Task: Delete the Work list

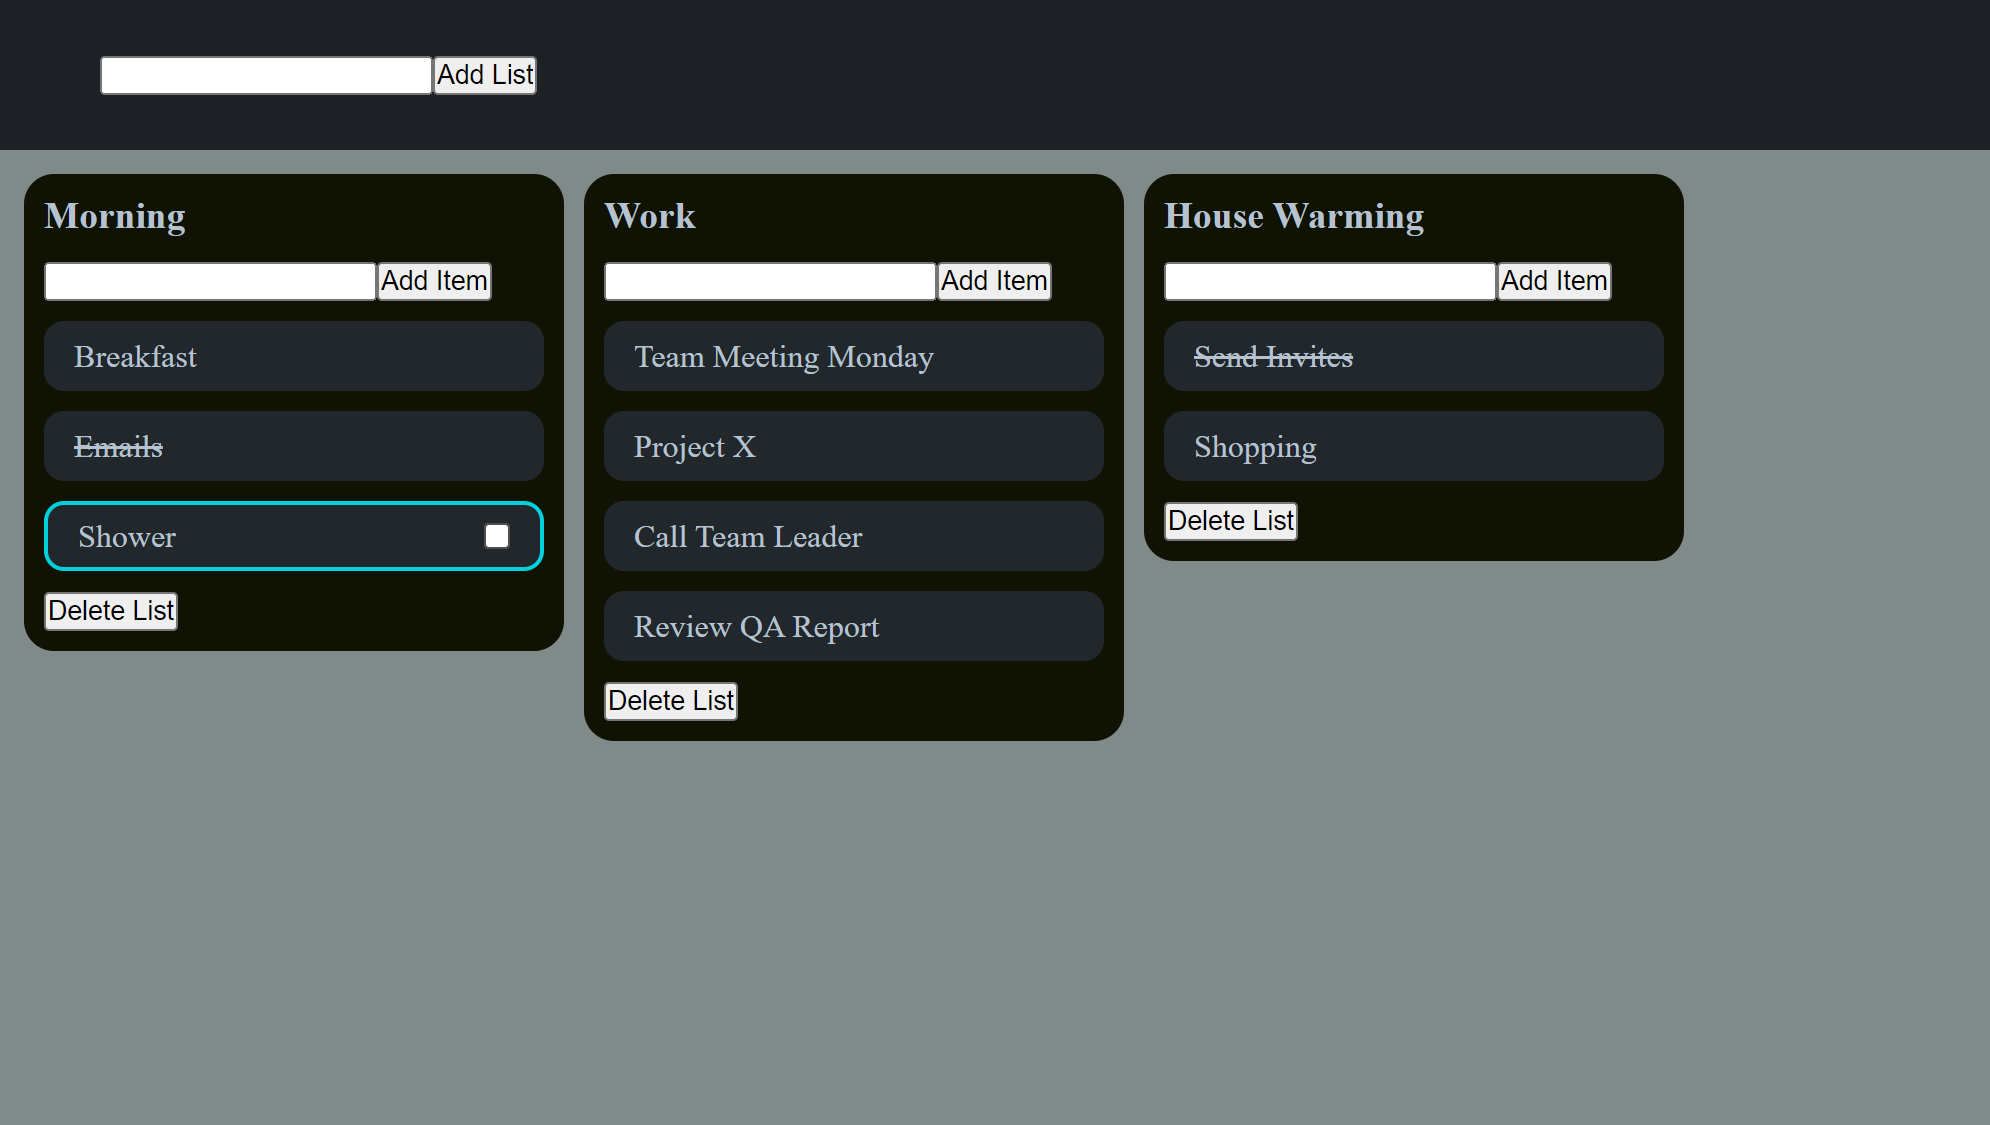Action: pos(670,700)
